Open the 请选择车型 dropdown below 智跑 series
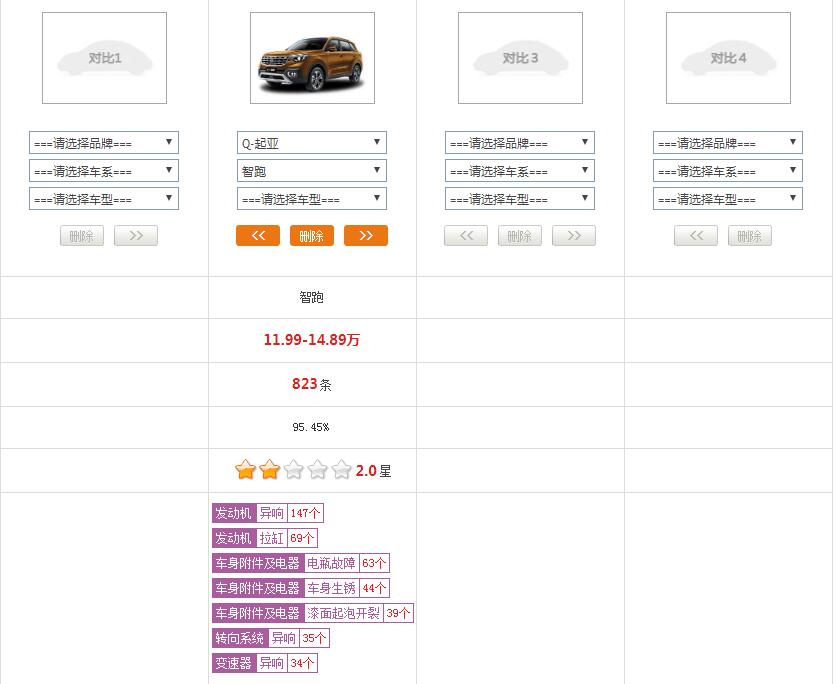The height and width of the screenshot is (684, 836). 312,199
